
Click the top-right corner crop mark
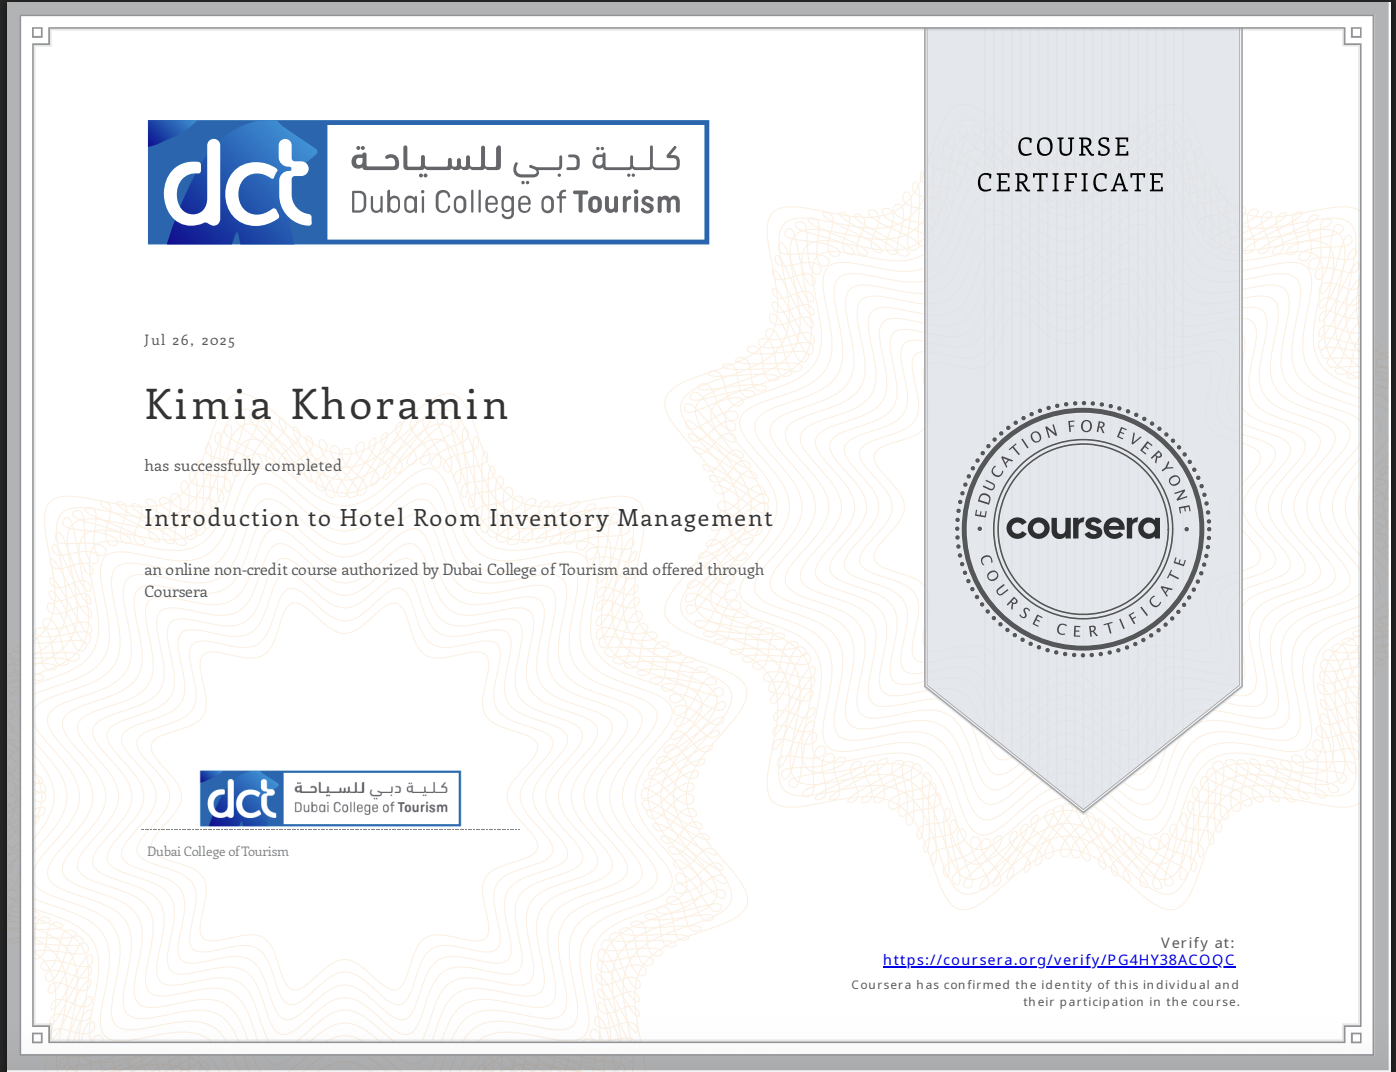(x=1357, y=33)
